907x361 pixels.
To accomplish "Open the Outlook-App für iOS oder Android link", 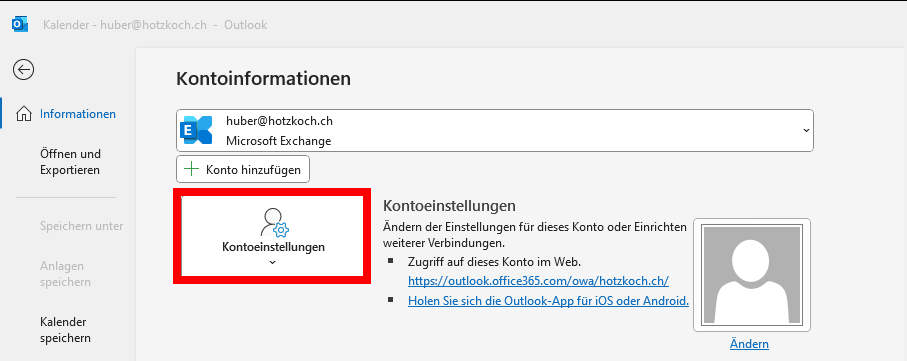I will pos(548,301).
